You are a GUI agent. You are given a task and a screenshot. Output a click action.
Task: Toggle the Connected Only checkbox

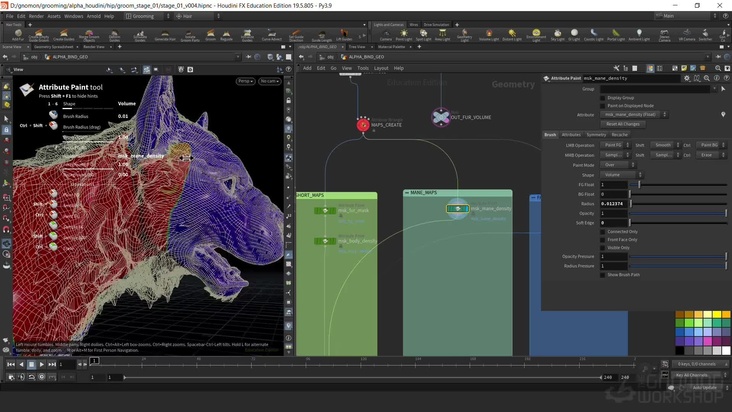point(603,231)
